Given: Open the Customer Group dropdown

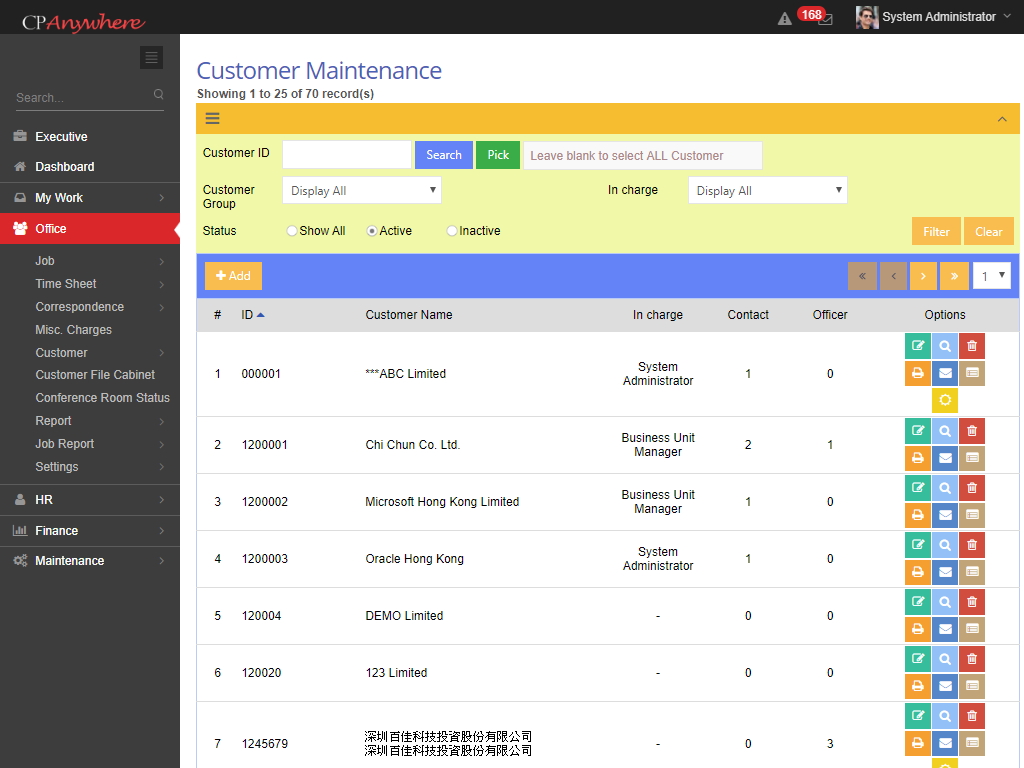Looking at the screenshot, I should click(362, 190).
